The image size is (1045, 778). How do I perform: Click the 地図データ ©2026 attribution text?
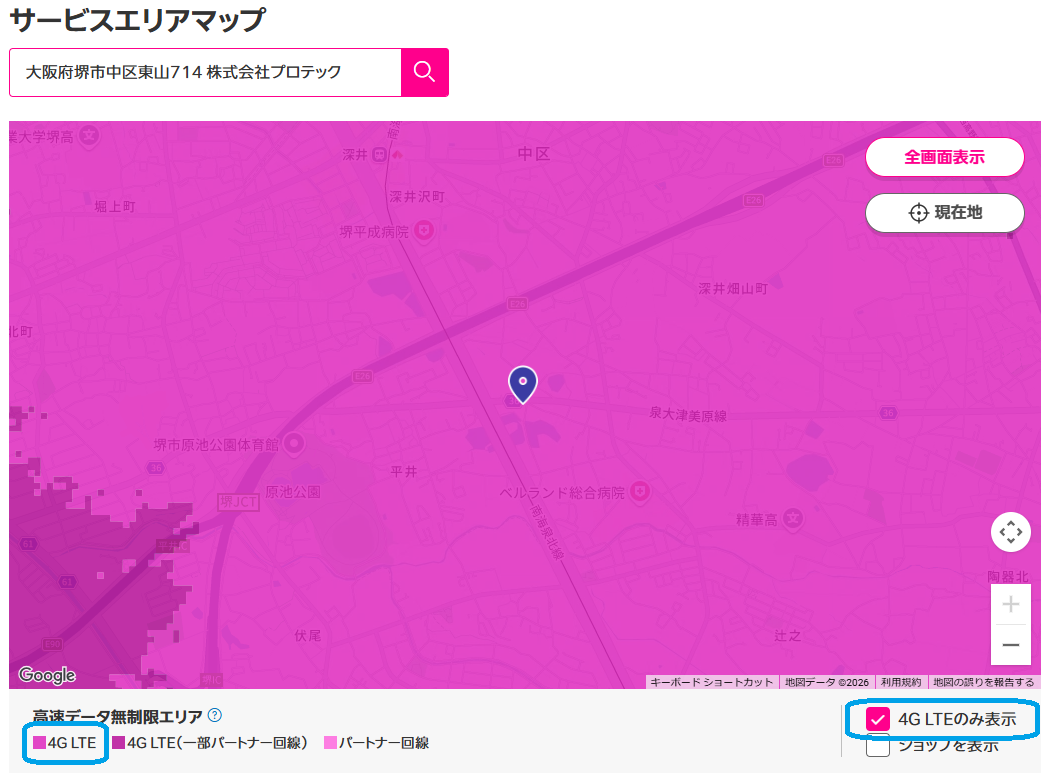point(826,682)
